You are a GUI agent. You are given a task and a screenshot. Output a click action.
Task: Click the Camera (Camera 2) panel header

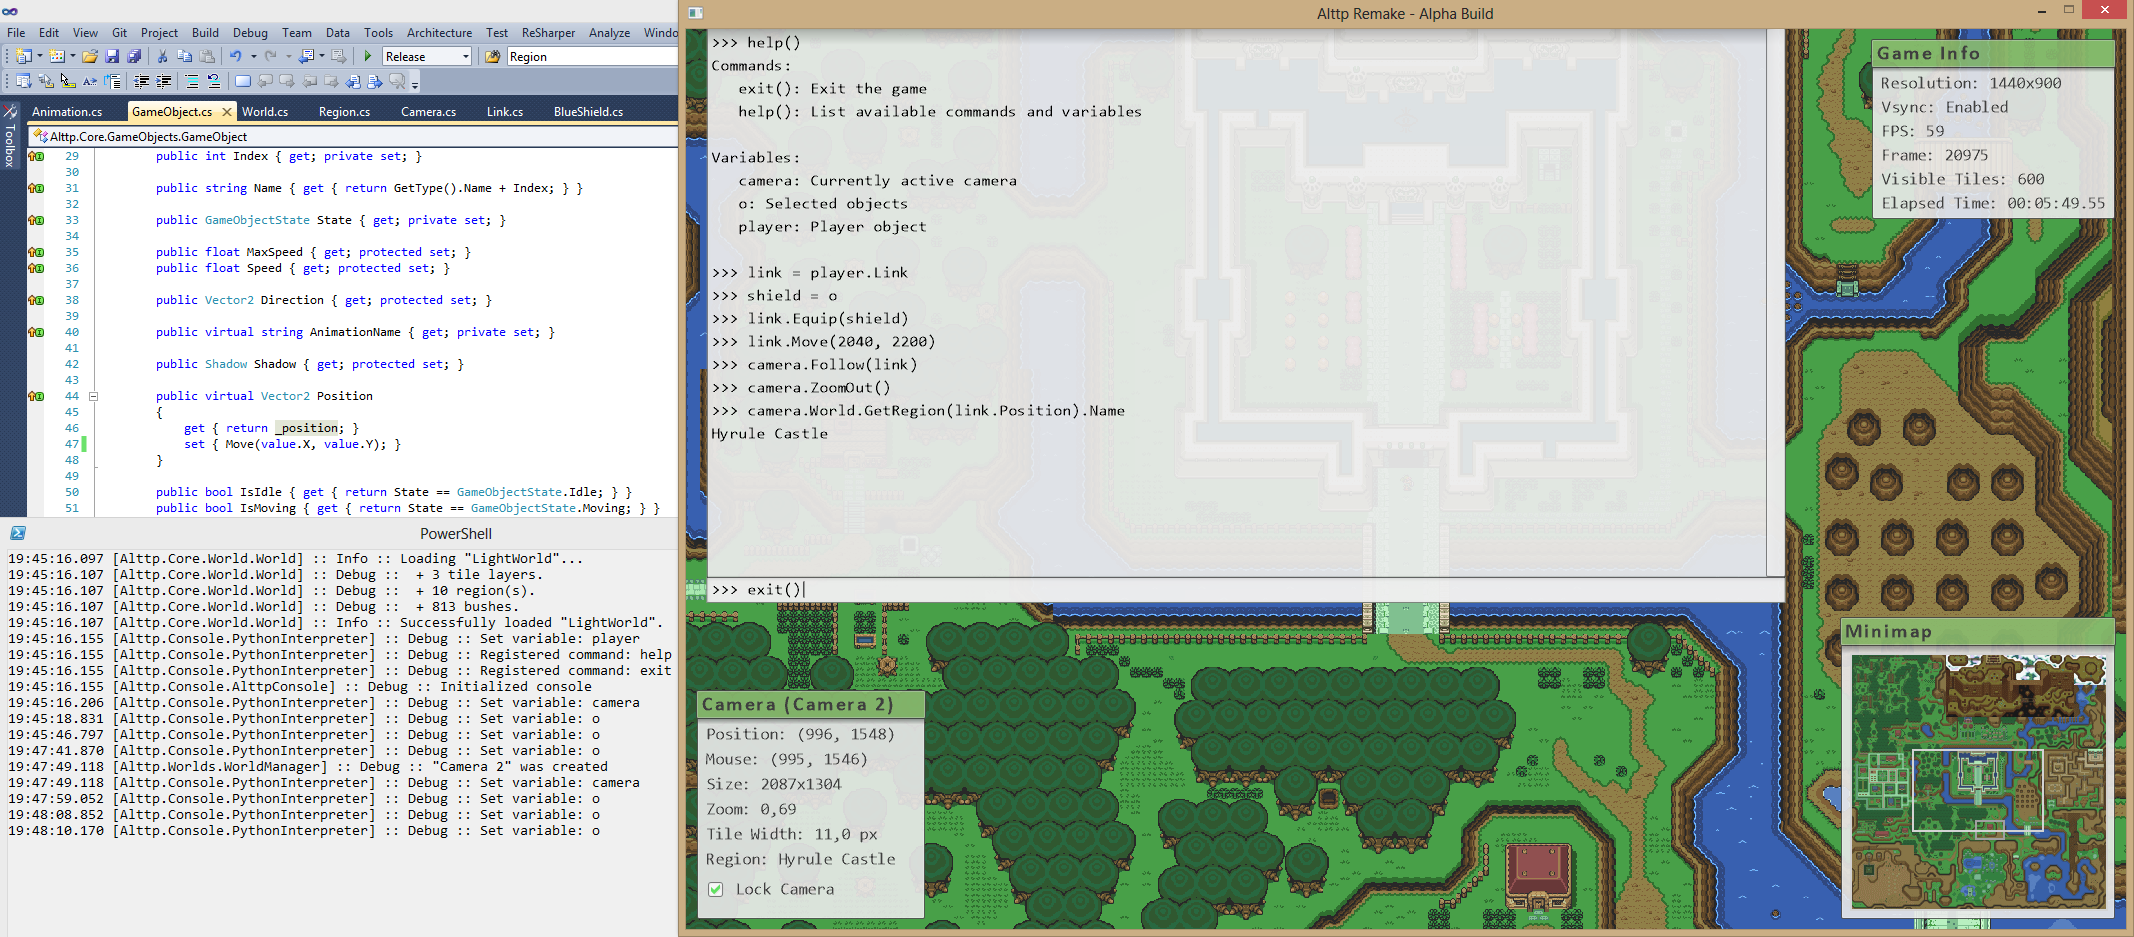click(810, 704)
